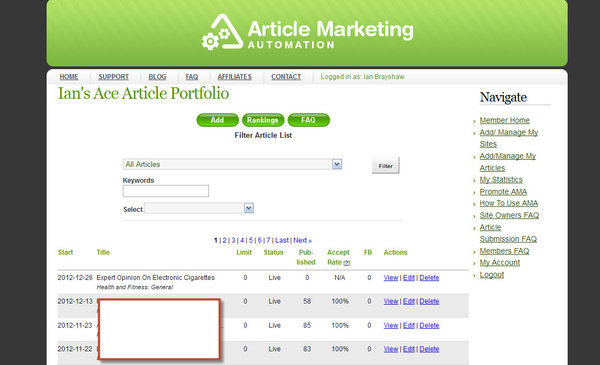600x365 pixels.
Task: Open My Account sidebar link
Action: pyautogui.click(x=500, y=263)
